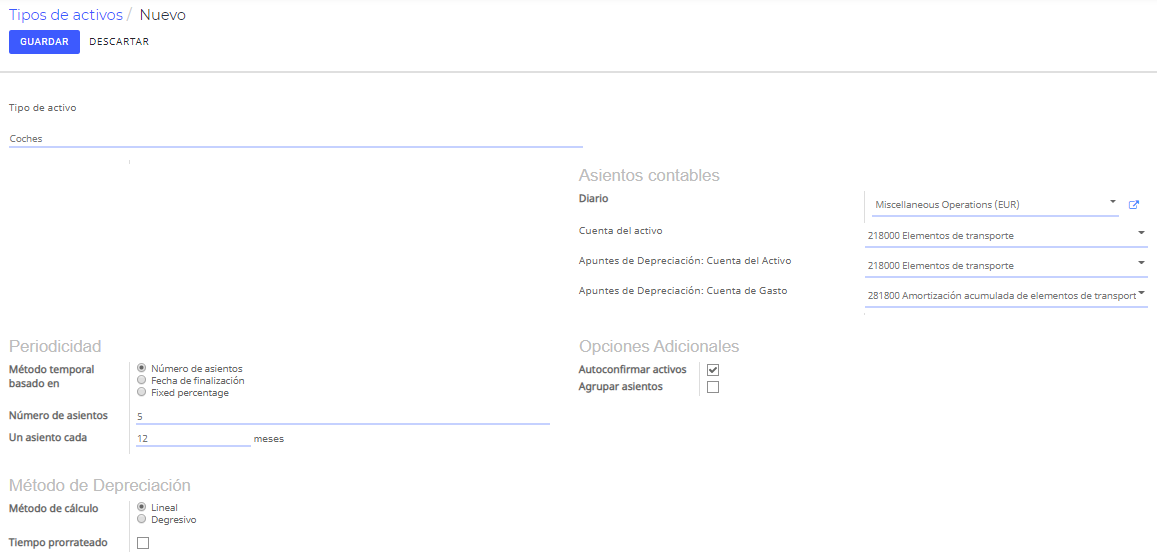Expand Depreciación Cuenta de Gasto dropdown
The image size is (1157, 556).
coord(1142,293)
